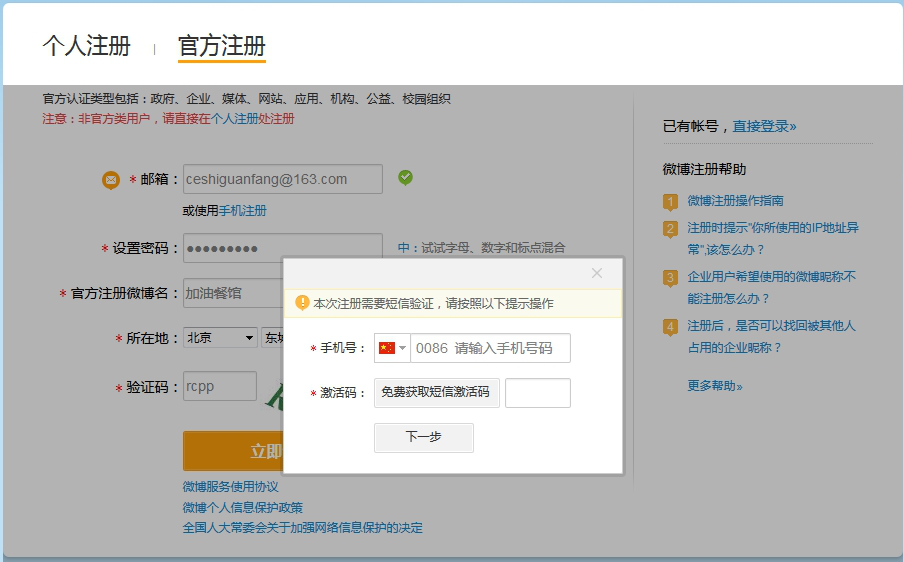904x562 pixels.
Task: Click the number 3 help badge icon
Action: coord(670,278)
